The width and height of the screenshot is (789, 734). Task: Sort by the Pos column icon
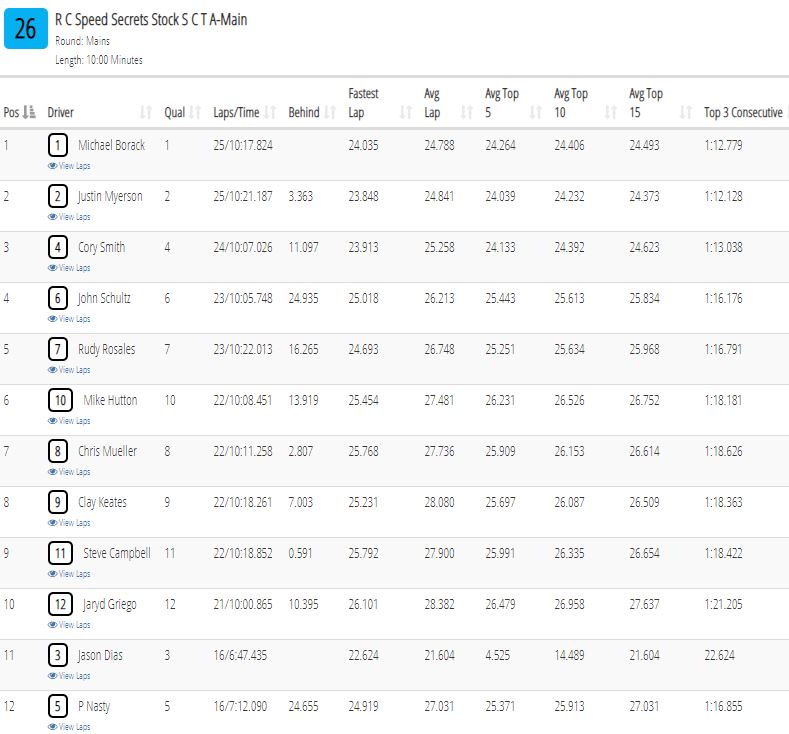pyautogui.click(x=29, y=112)
